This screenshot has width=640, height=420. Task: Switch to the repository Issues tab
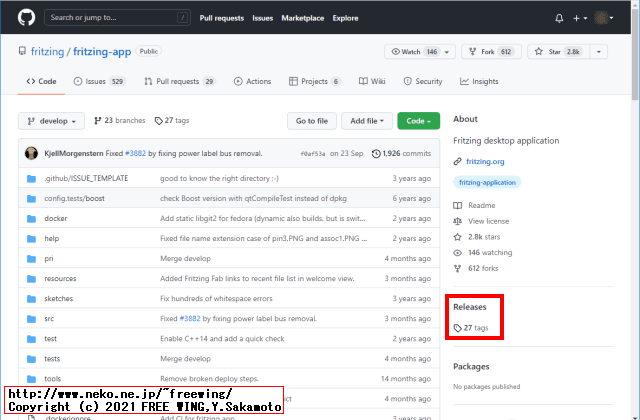point(100,81)
